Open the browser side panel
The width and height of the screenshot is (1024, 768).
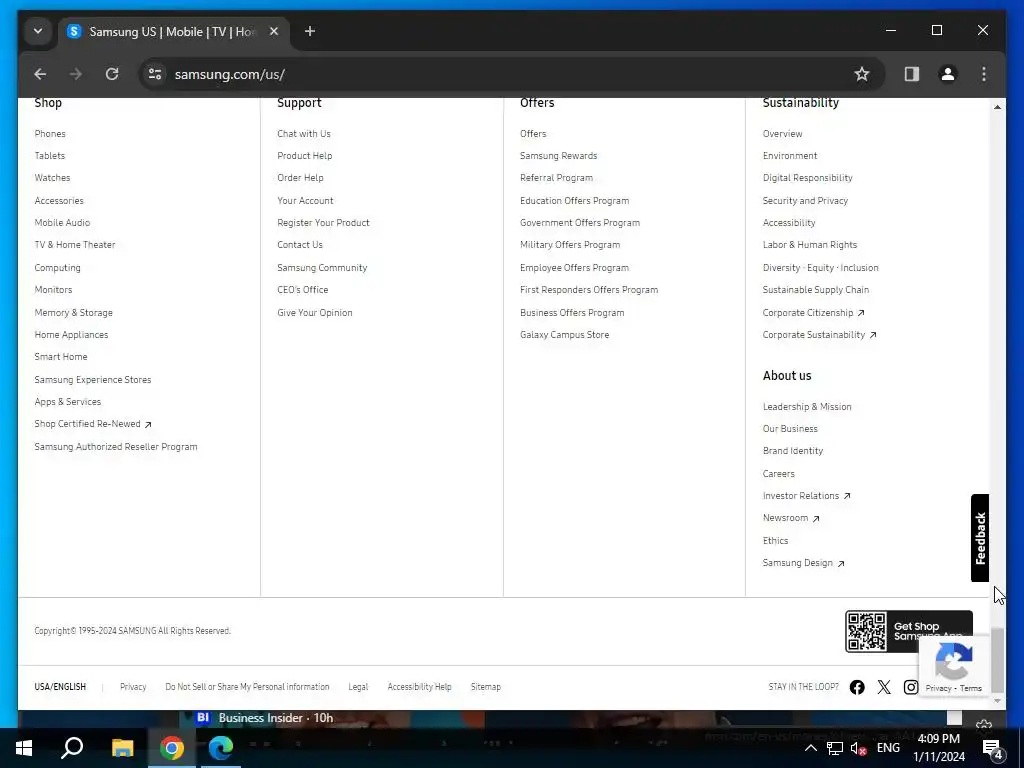point(912,74)
